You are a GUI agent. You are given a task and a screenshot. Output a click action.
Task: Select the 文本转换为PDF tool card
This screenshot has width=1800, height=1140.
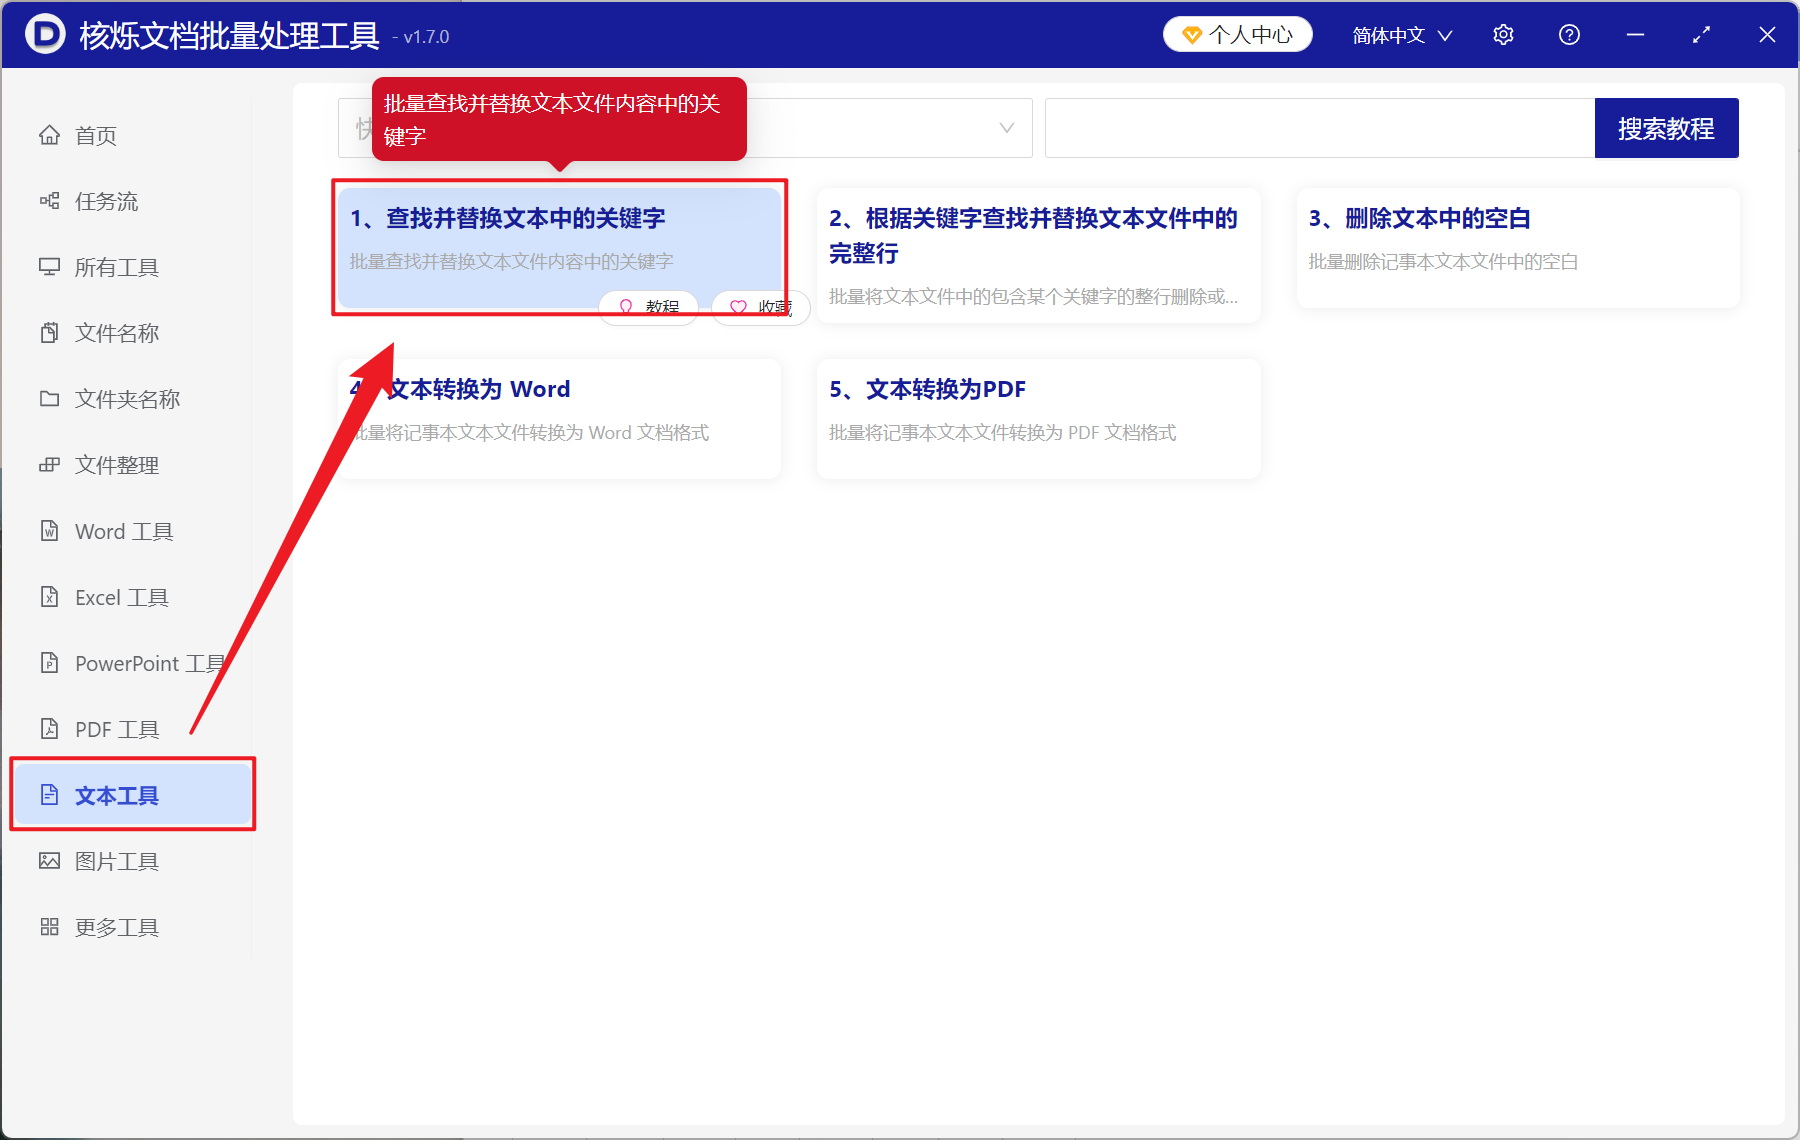click(x=1037, y=418)
